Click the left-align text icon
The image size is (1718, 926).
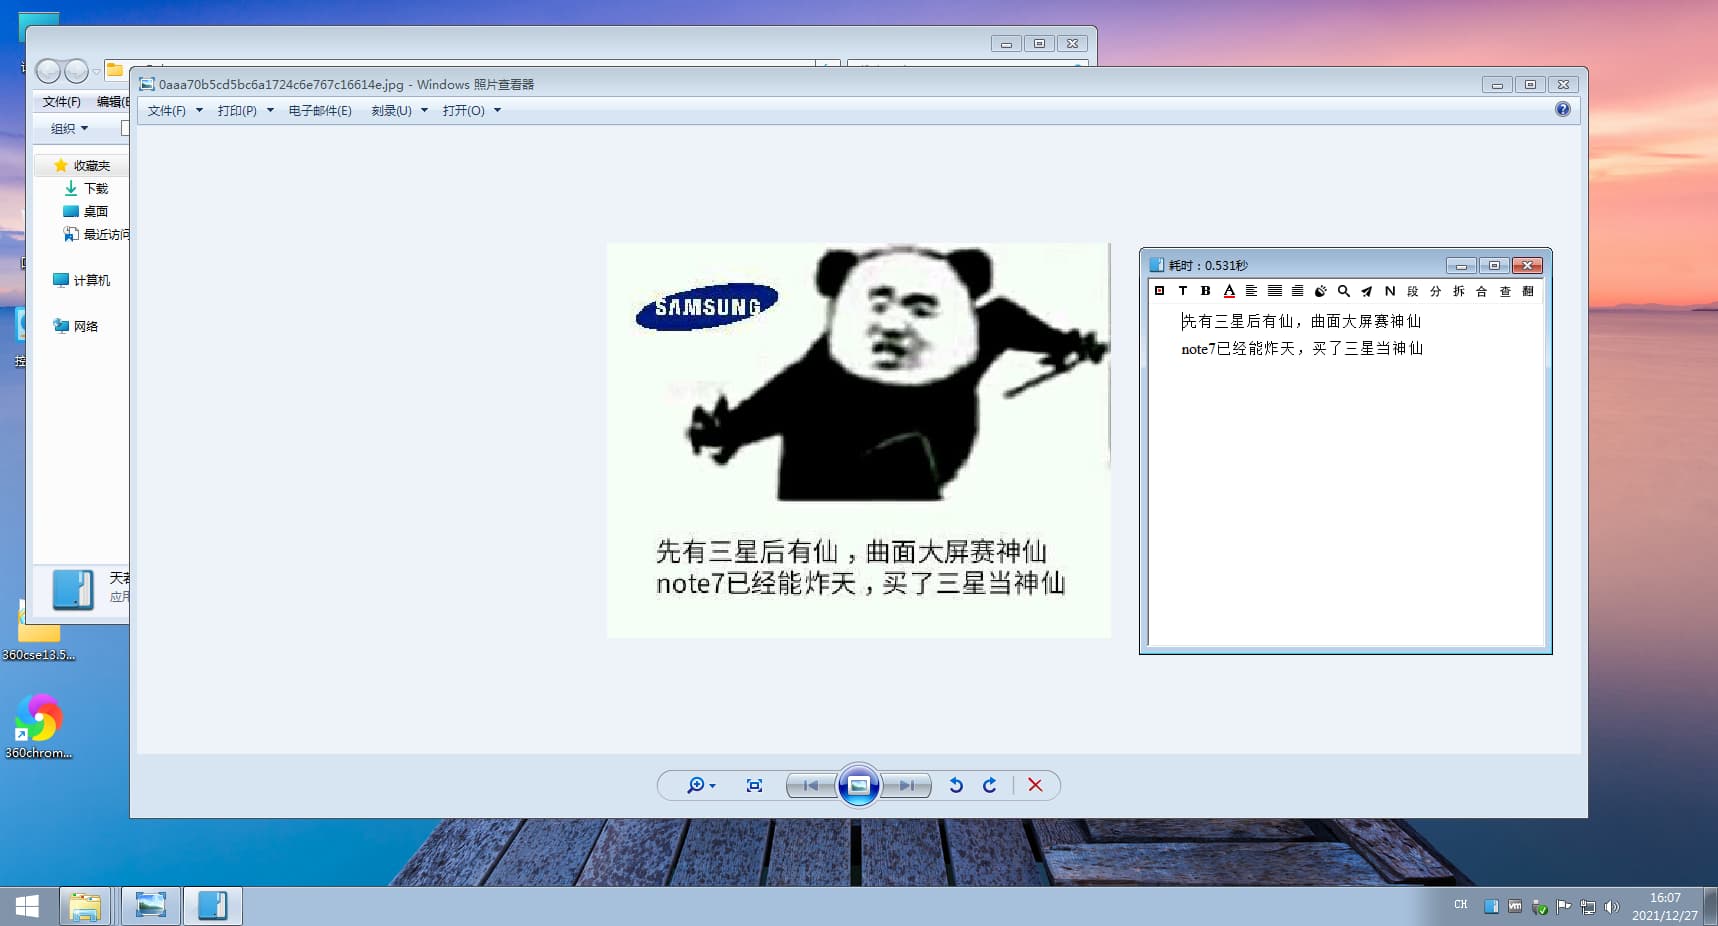pyautogui.click(x=1251, y=291)
